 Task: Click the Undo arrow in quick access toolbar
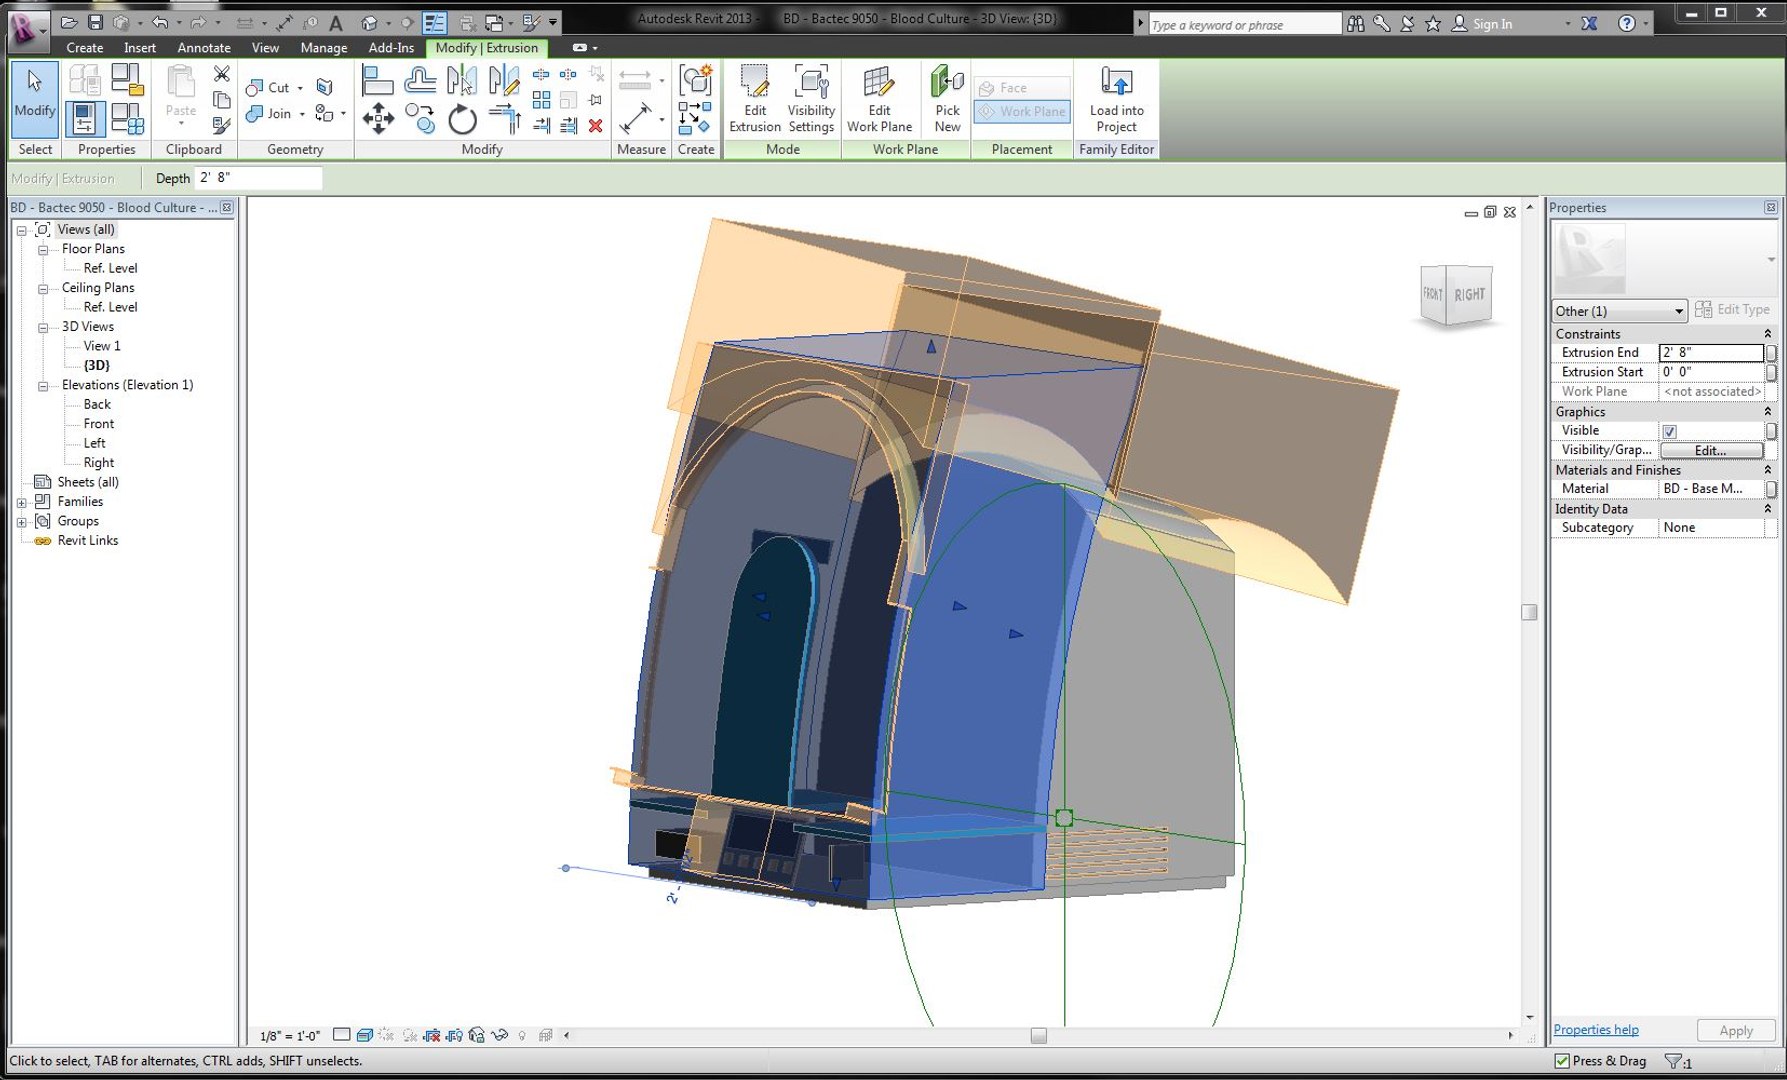[160, 22]
